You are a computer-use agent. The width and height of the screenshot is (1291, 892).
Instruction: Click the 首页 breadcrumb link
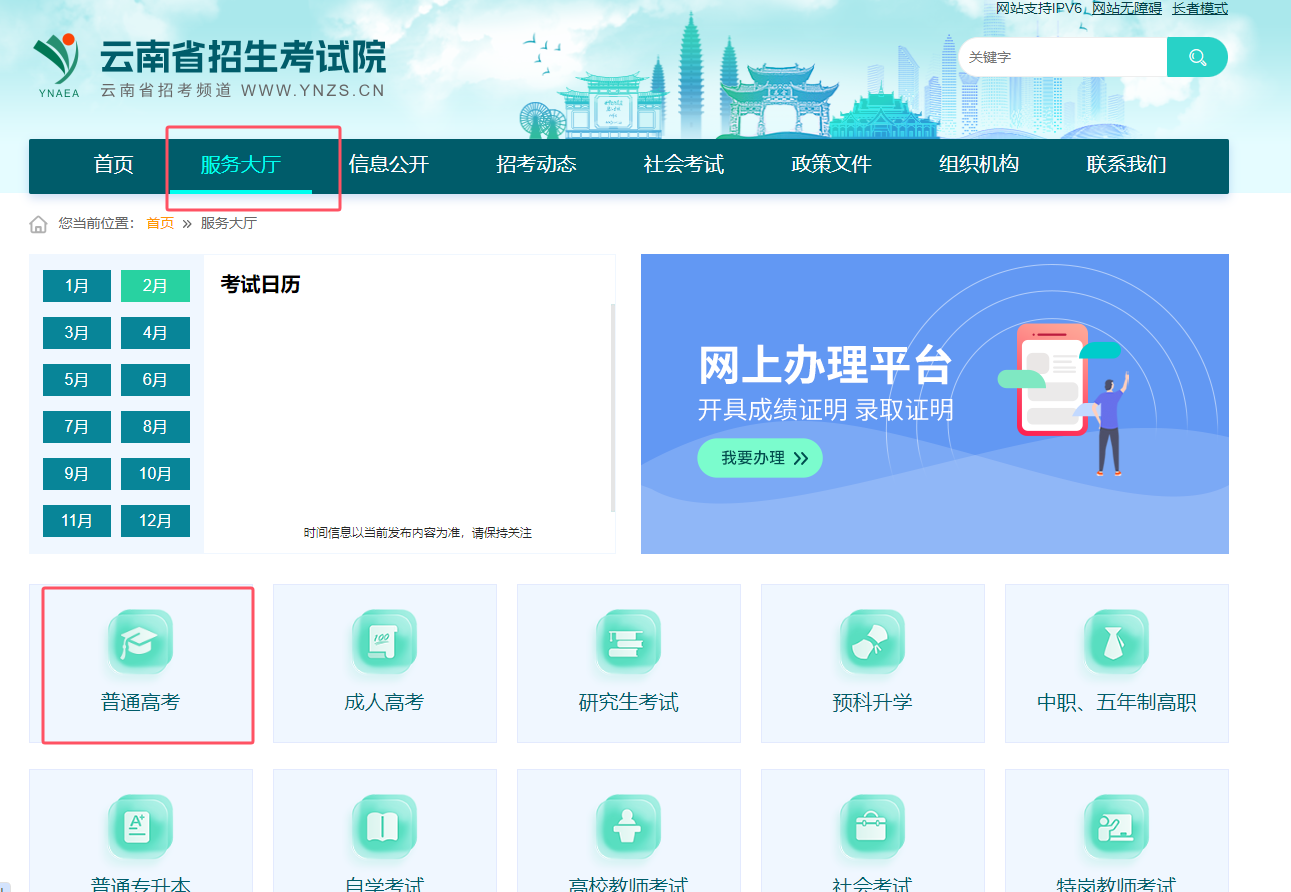[160, 224]
